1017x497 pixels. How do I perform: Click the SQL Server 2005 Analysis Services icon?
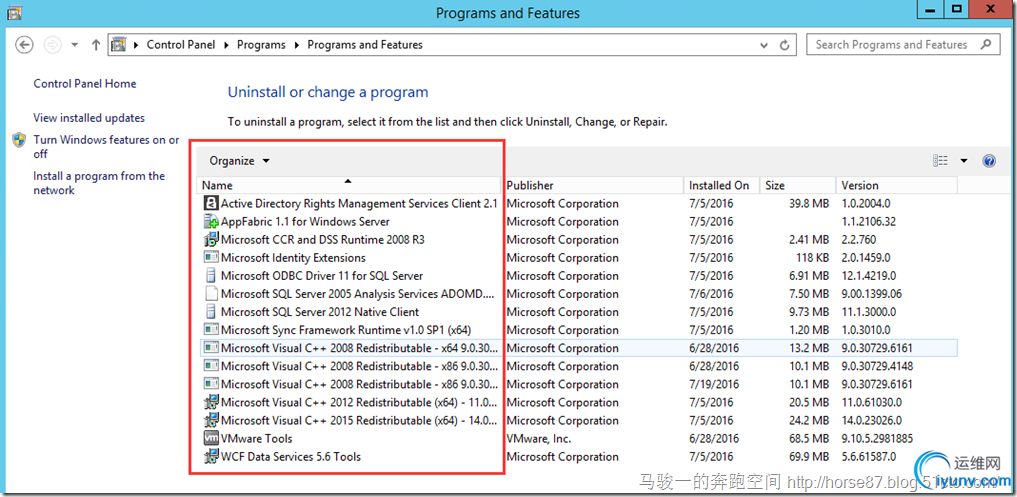coord(211,293)
